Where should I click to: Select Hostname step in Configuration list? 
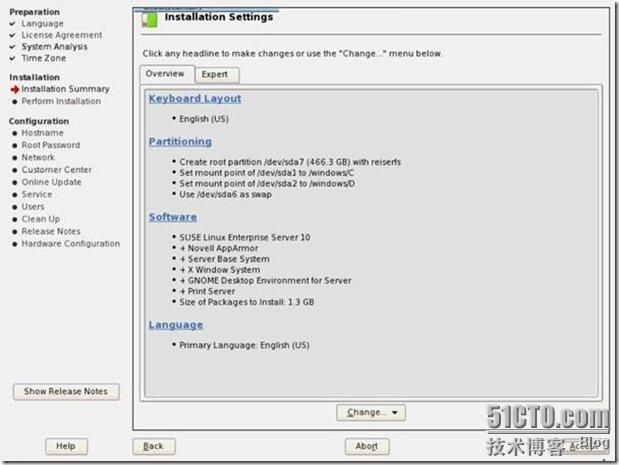pos(42,133)
